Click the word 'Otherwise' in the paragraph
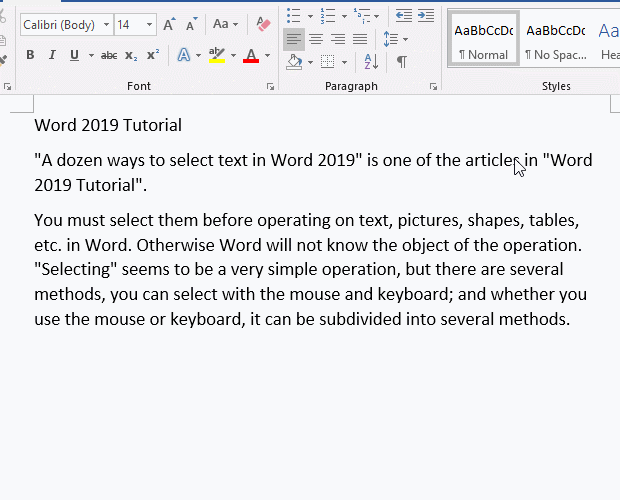The image size is (620, 500). 176,245
